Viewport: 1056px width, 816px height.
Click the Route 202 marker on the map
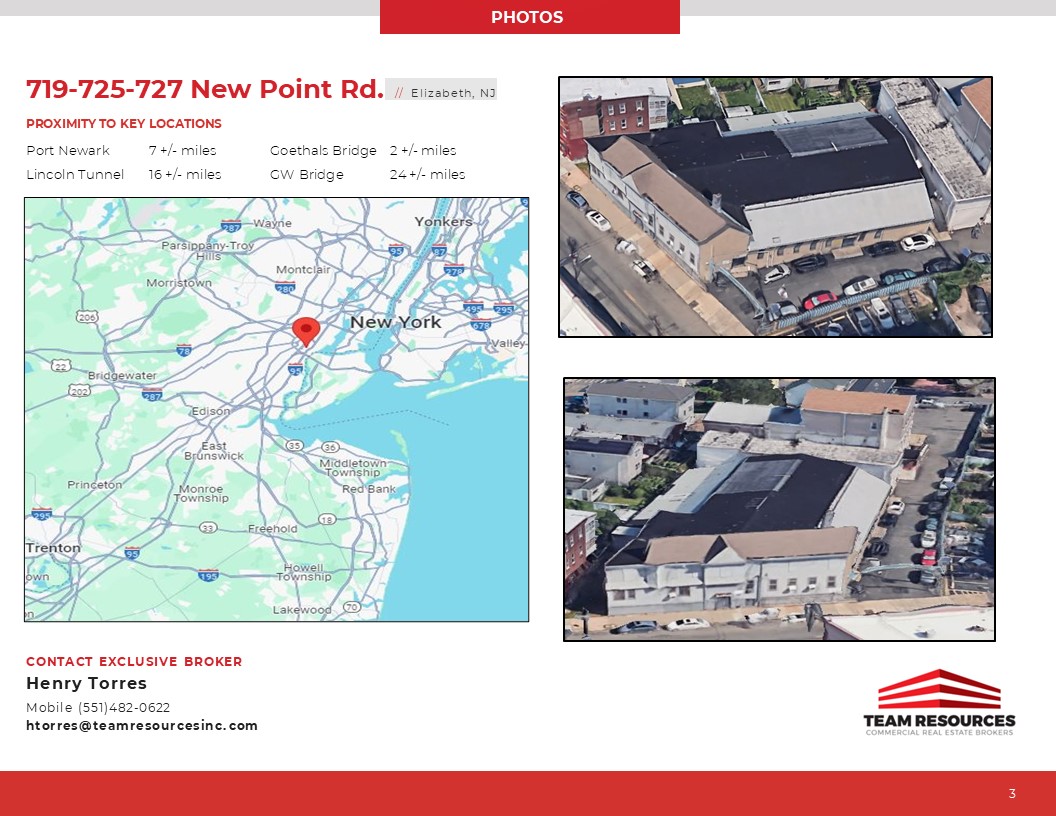[x=79, y=390]
